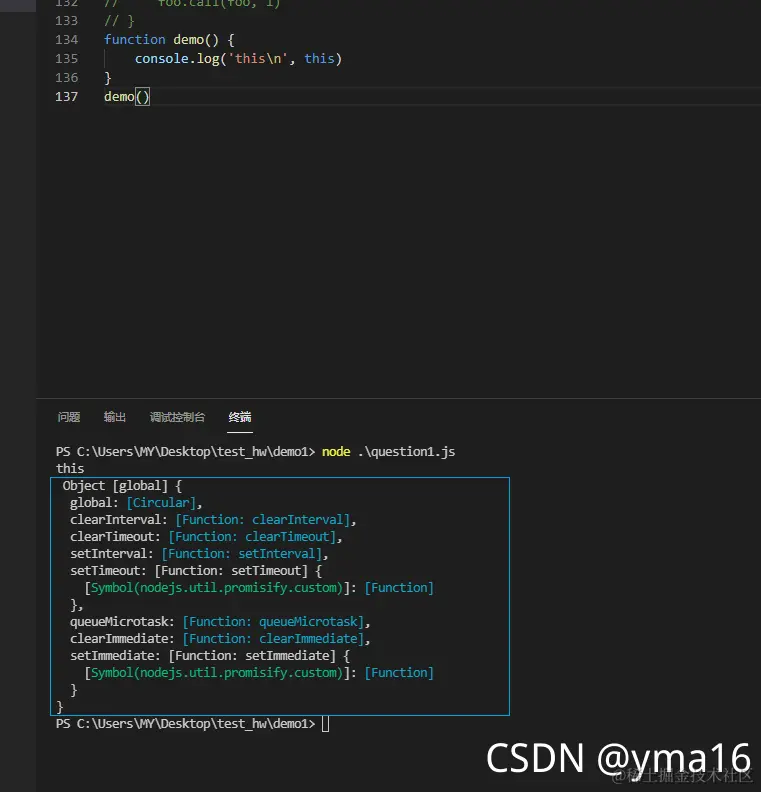Click the 'this\n' string literal on line 135
761x792 pixels.
pos(258,59)
